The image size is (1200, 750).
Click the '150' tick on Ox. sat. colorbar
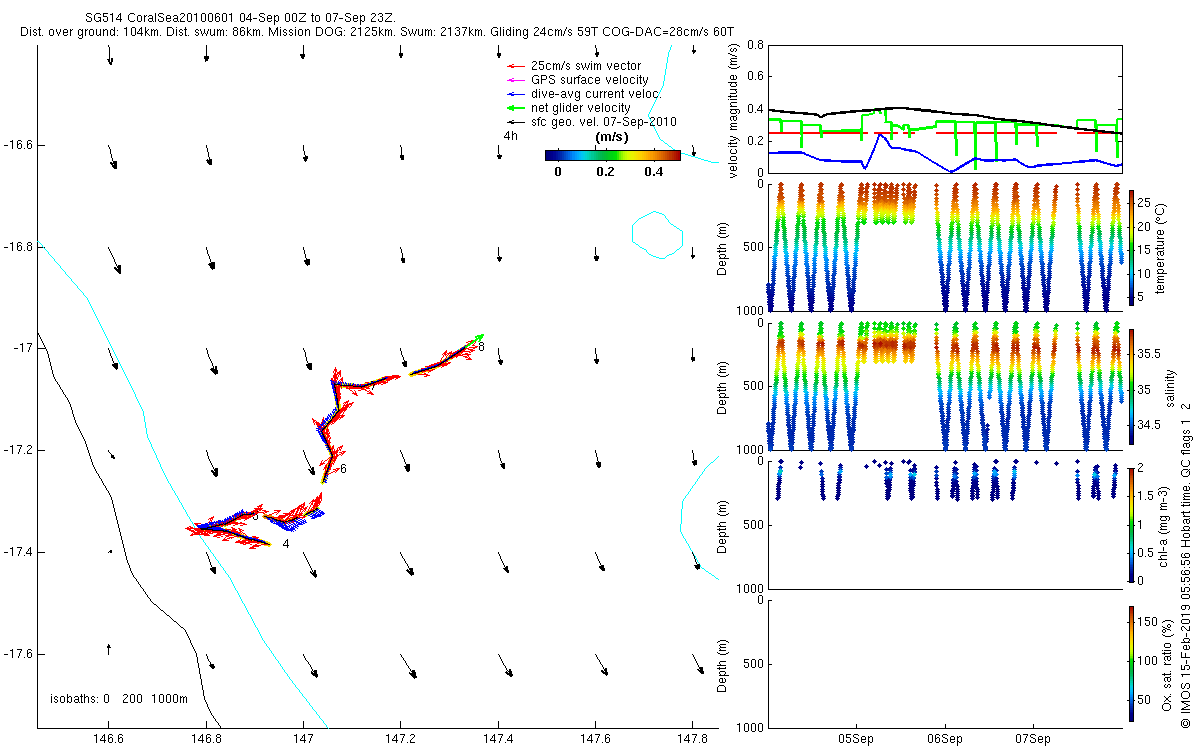point(1147,620)
